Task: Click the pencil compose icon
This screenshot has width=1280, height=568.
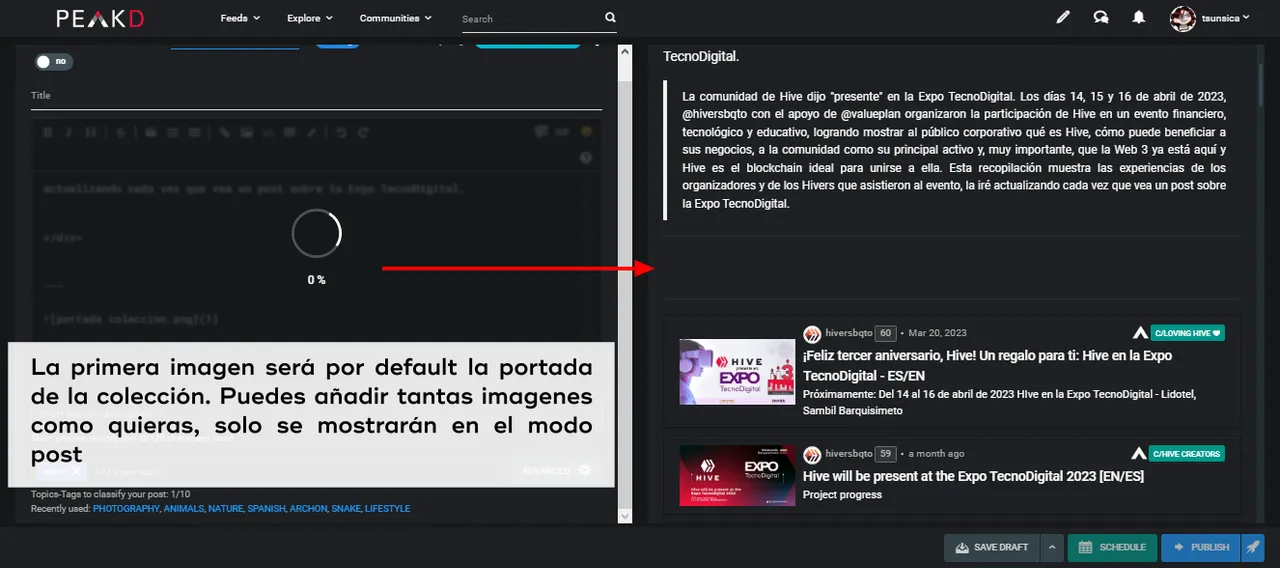Action: (1062, 17)
